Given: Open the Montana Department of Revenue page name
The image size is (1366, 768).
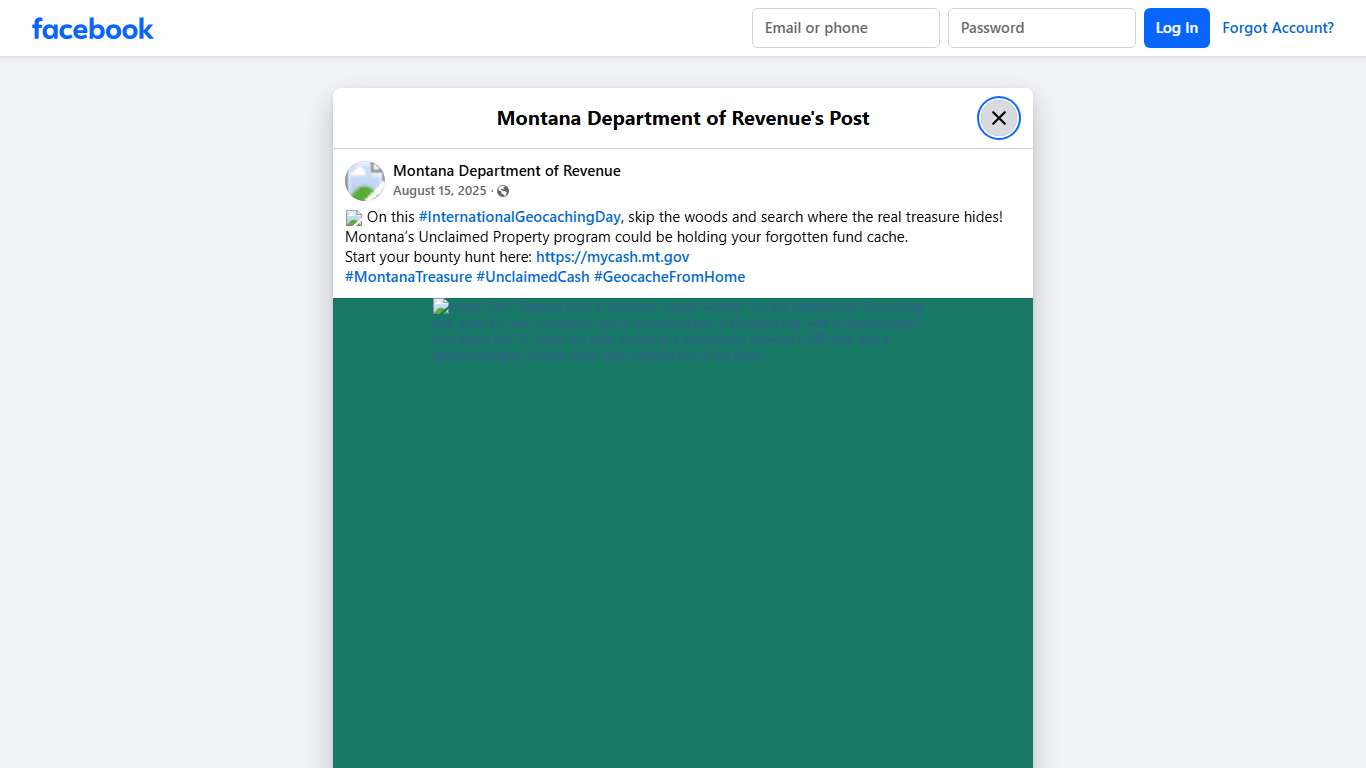Looking at the screenshot, I should point(507,170).
